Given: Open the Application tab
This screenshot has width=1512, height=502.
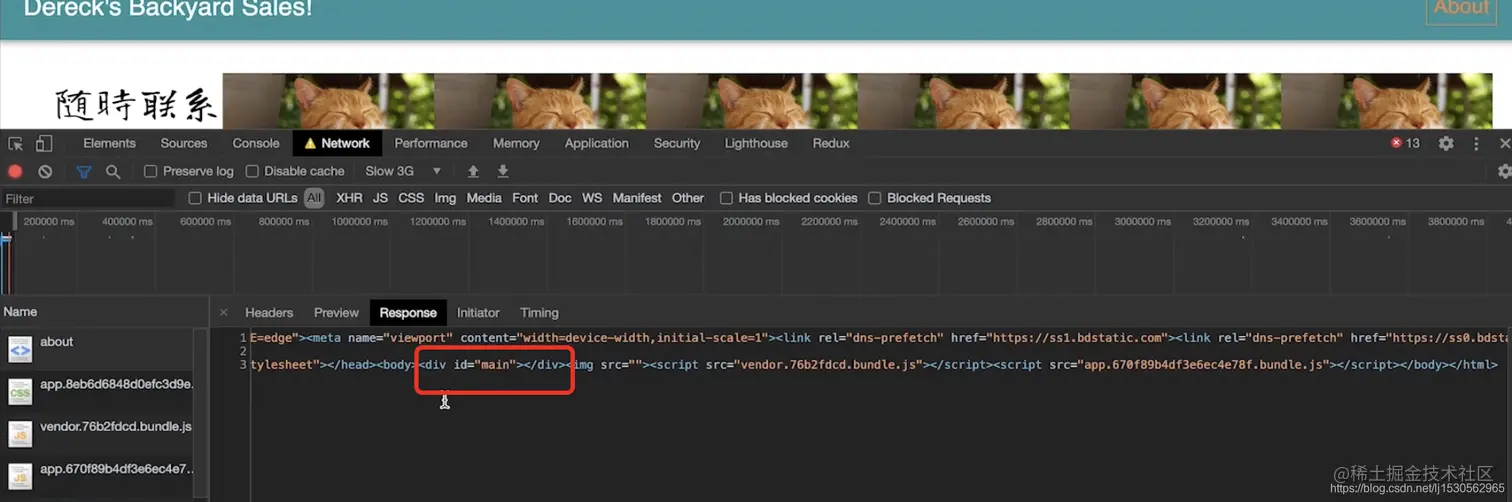Looking at the screenshot, I should (596, 144).
